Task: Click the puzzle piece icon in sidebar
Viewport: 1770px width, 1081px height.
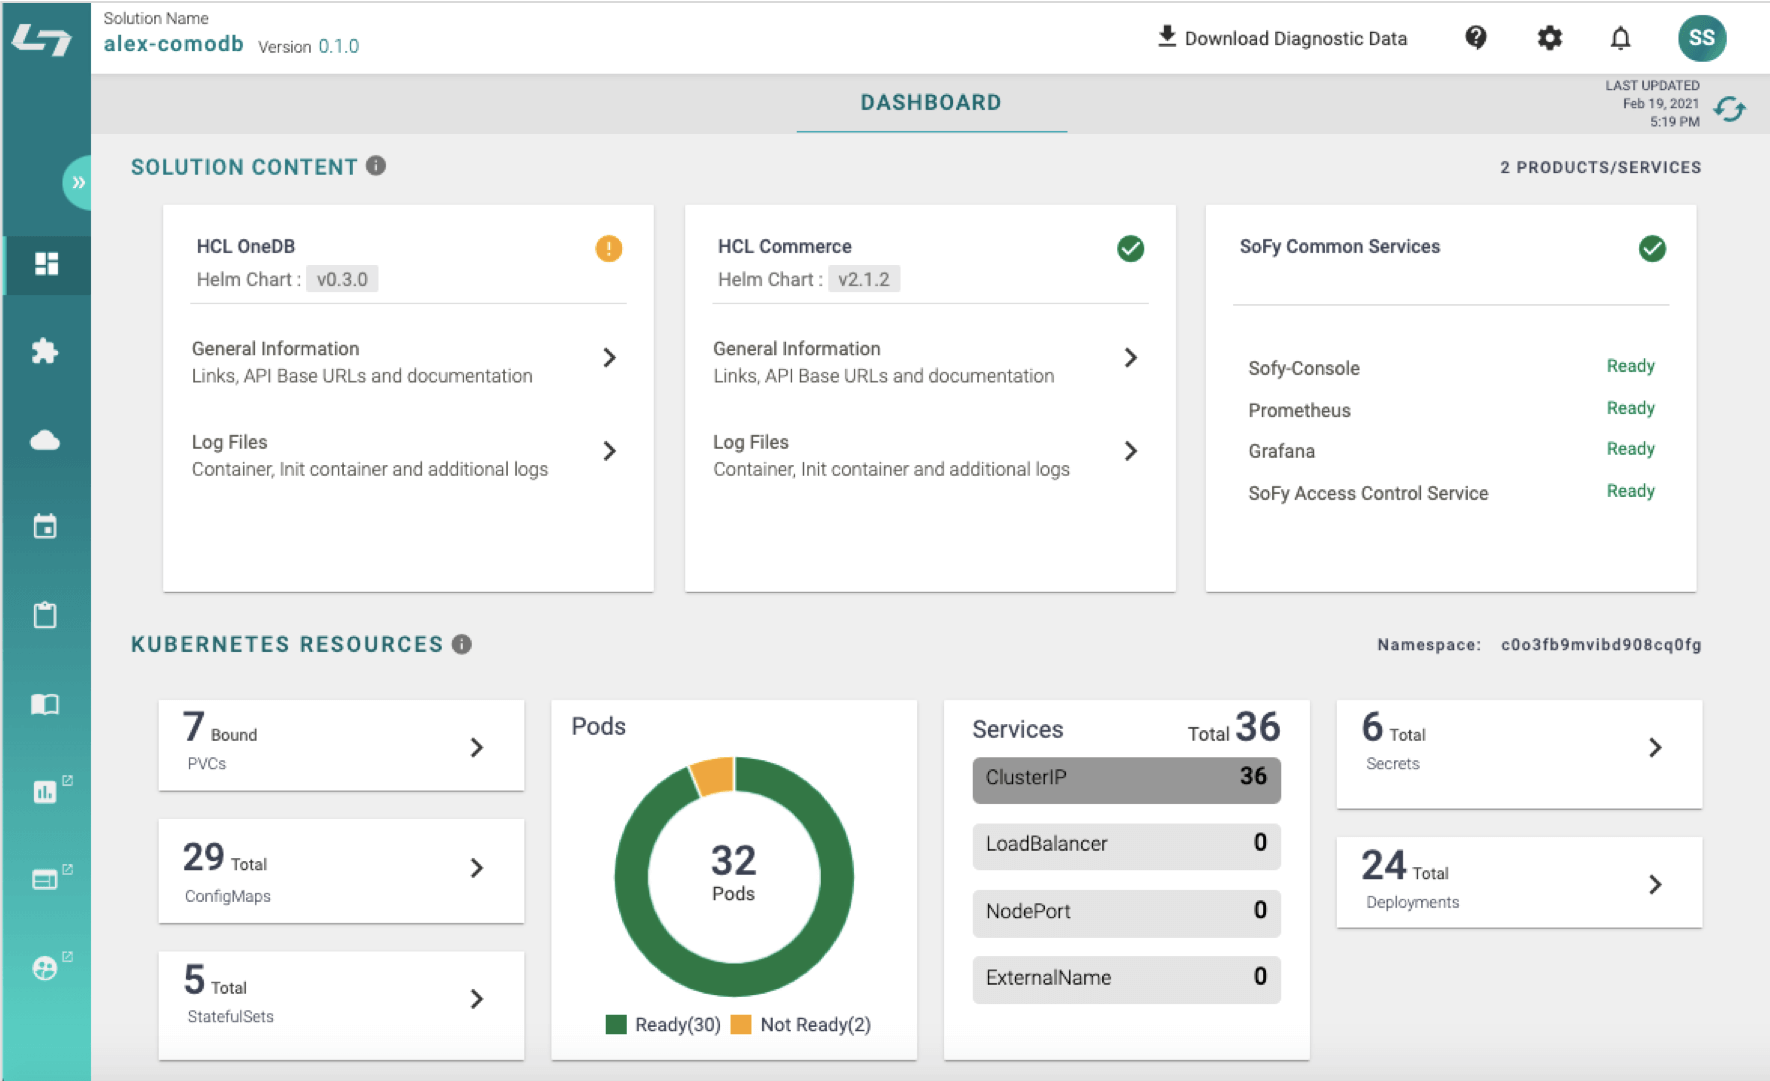Action: [45, 351]
